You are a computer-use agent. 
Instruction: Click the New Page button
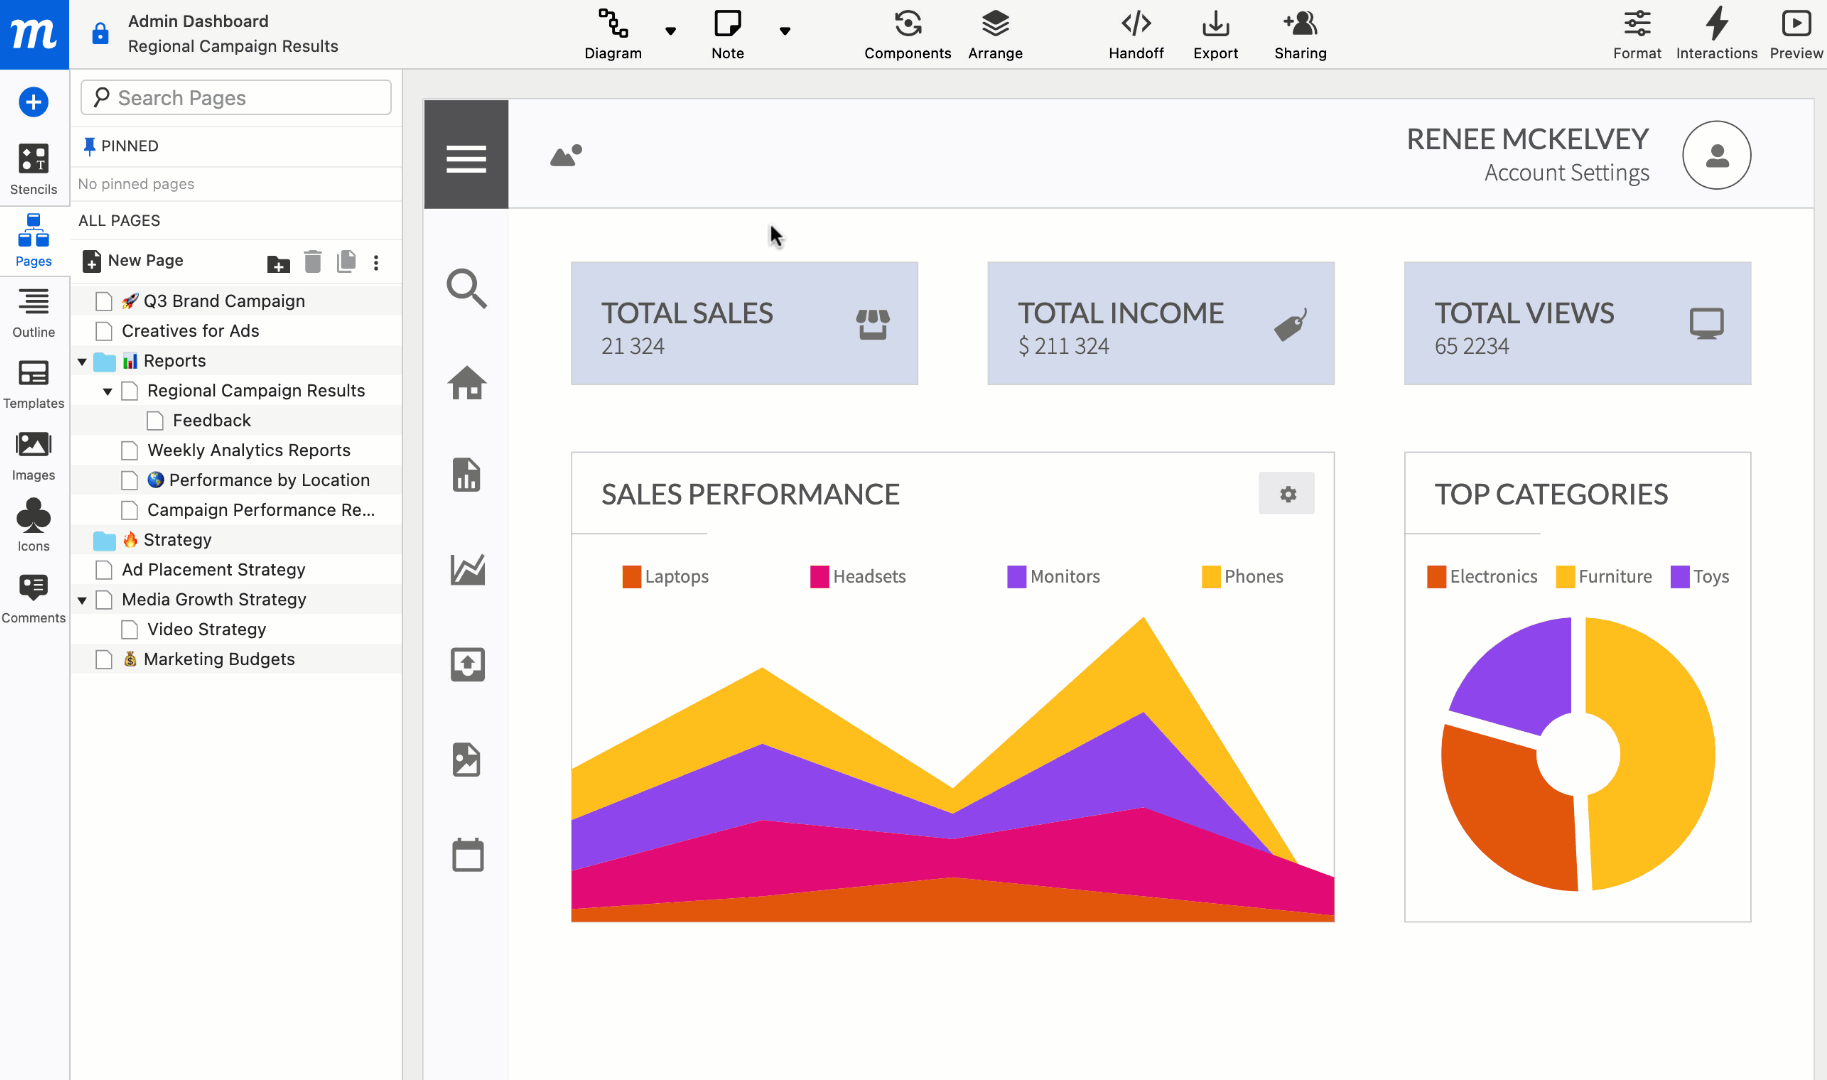click(x=134, y=261)
